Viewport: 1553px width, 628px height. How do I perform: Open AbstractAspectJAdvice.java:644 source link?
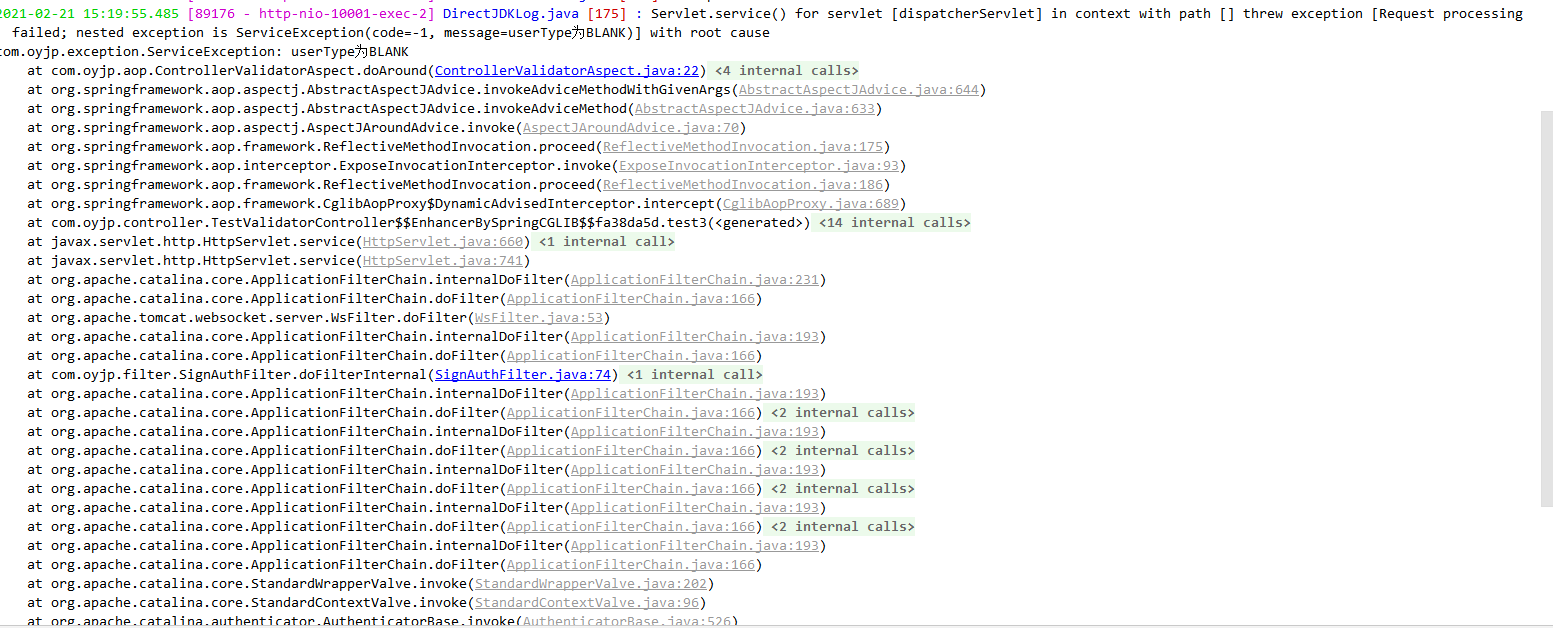coord(858,90)
